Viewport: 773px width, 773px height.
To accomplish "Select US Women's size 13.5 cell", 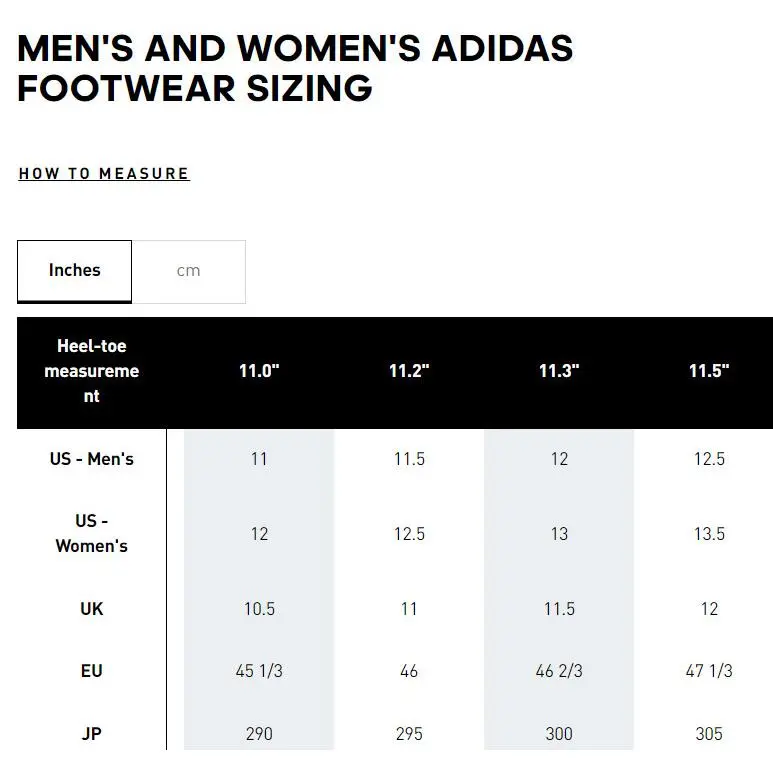I will (x=709, y=534).
